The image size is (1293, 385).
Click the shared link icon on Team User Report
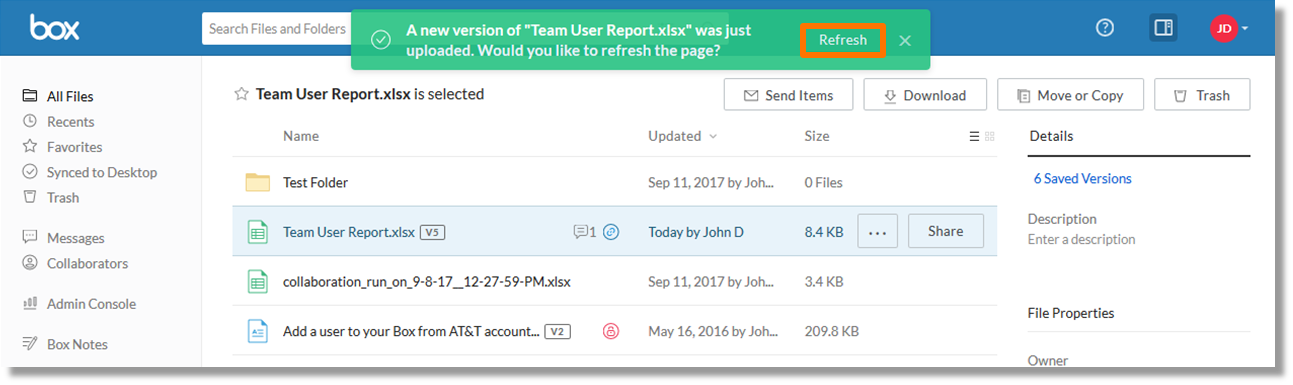tap(611, 232)
